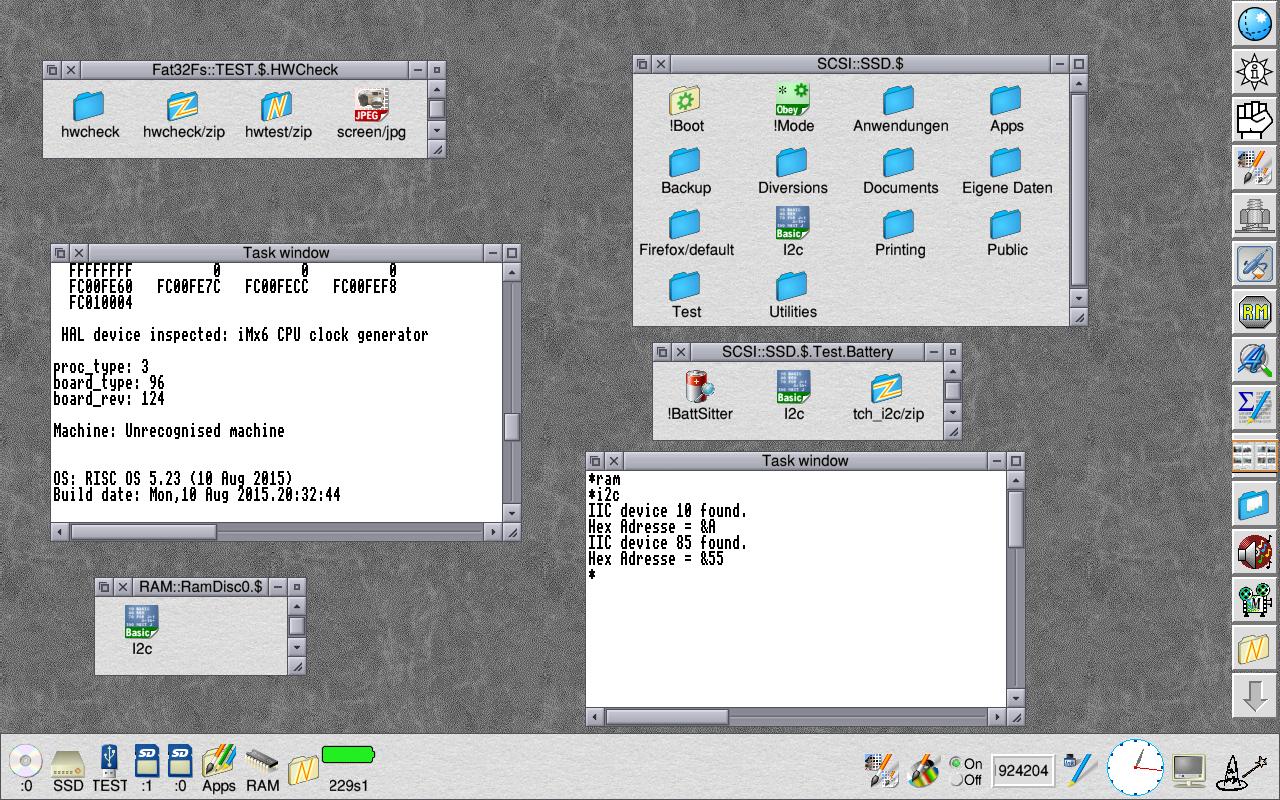Open the hwcheck/zip archive
This screenshot has height=800, width=1280.
[x=183, y=105]
